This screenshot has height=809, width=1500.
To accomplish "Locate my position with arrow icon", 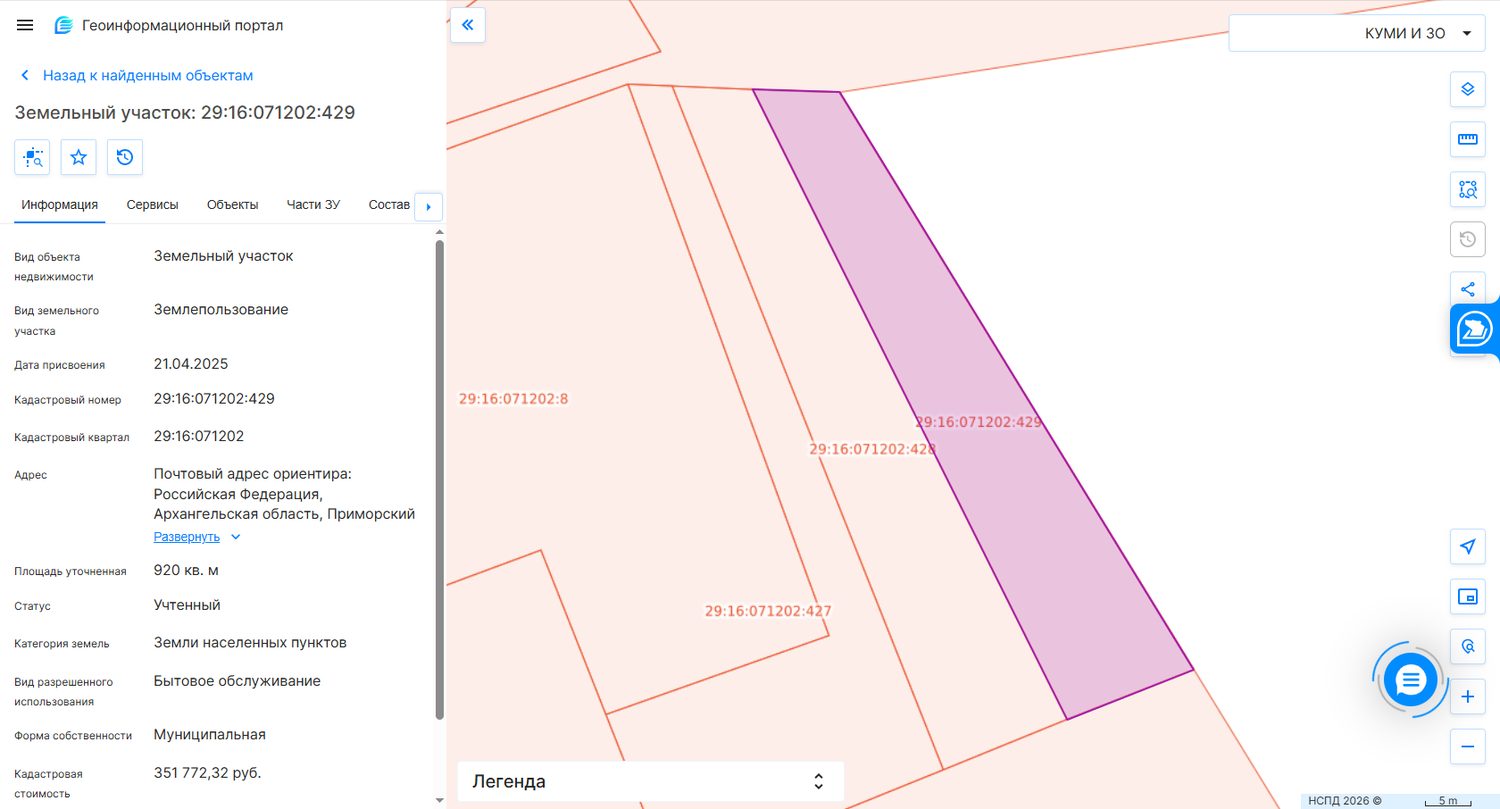I will tap(1468, 547).
